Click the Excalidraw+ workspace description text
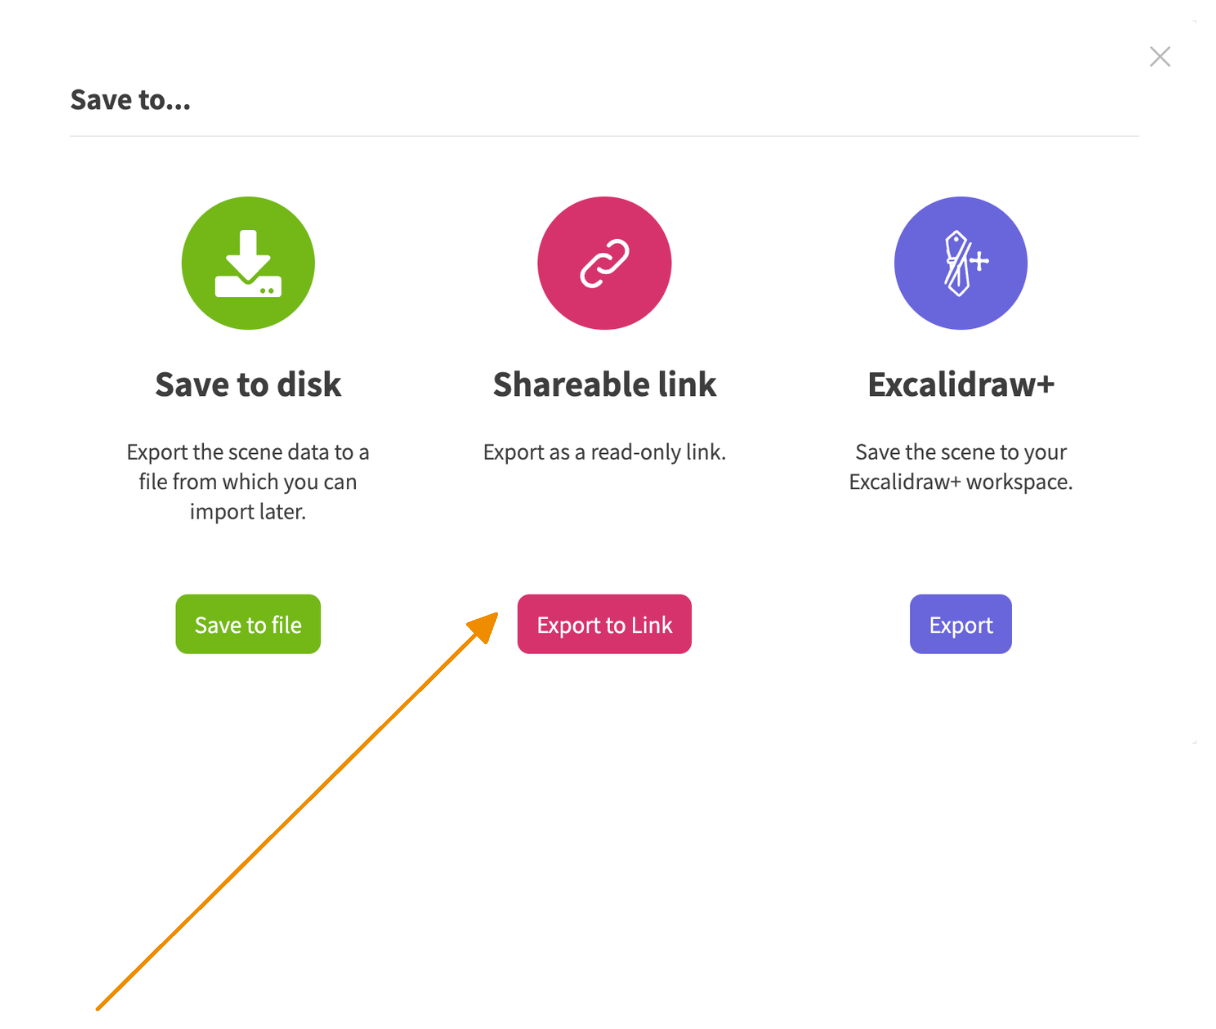This screenshot has width=1216, height=1029. (960, 466)
